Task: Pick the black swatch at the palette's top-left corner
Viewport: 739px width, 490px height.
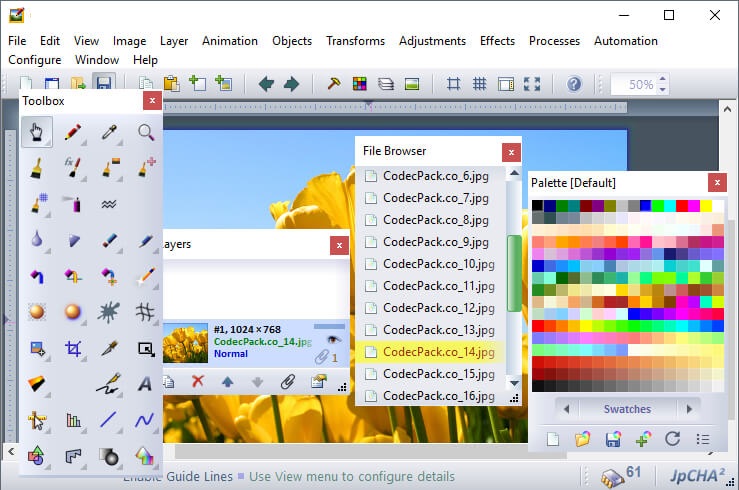Action: click(538, 206)
